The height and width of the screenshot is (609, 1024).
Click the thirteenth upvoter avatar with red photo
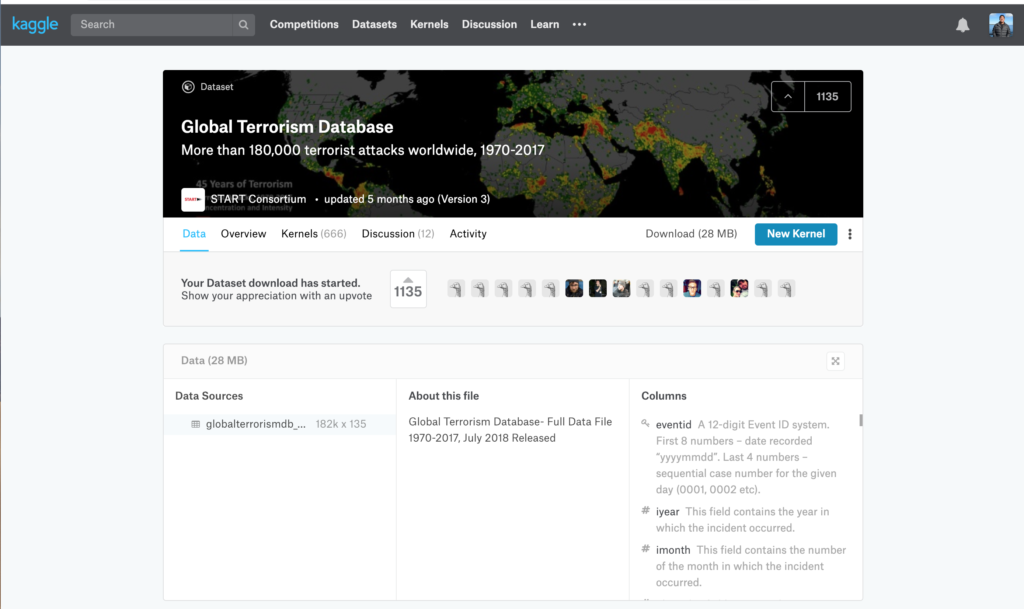[x=739, y=289]
